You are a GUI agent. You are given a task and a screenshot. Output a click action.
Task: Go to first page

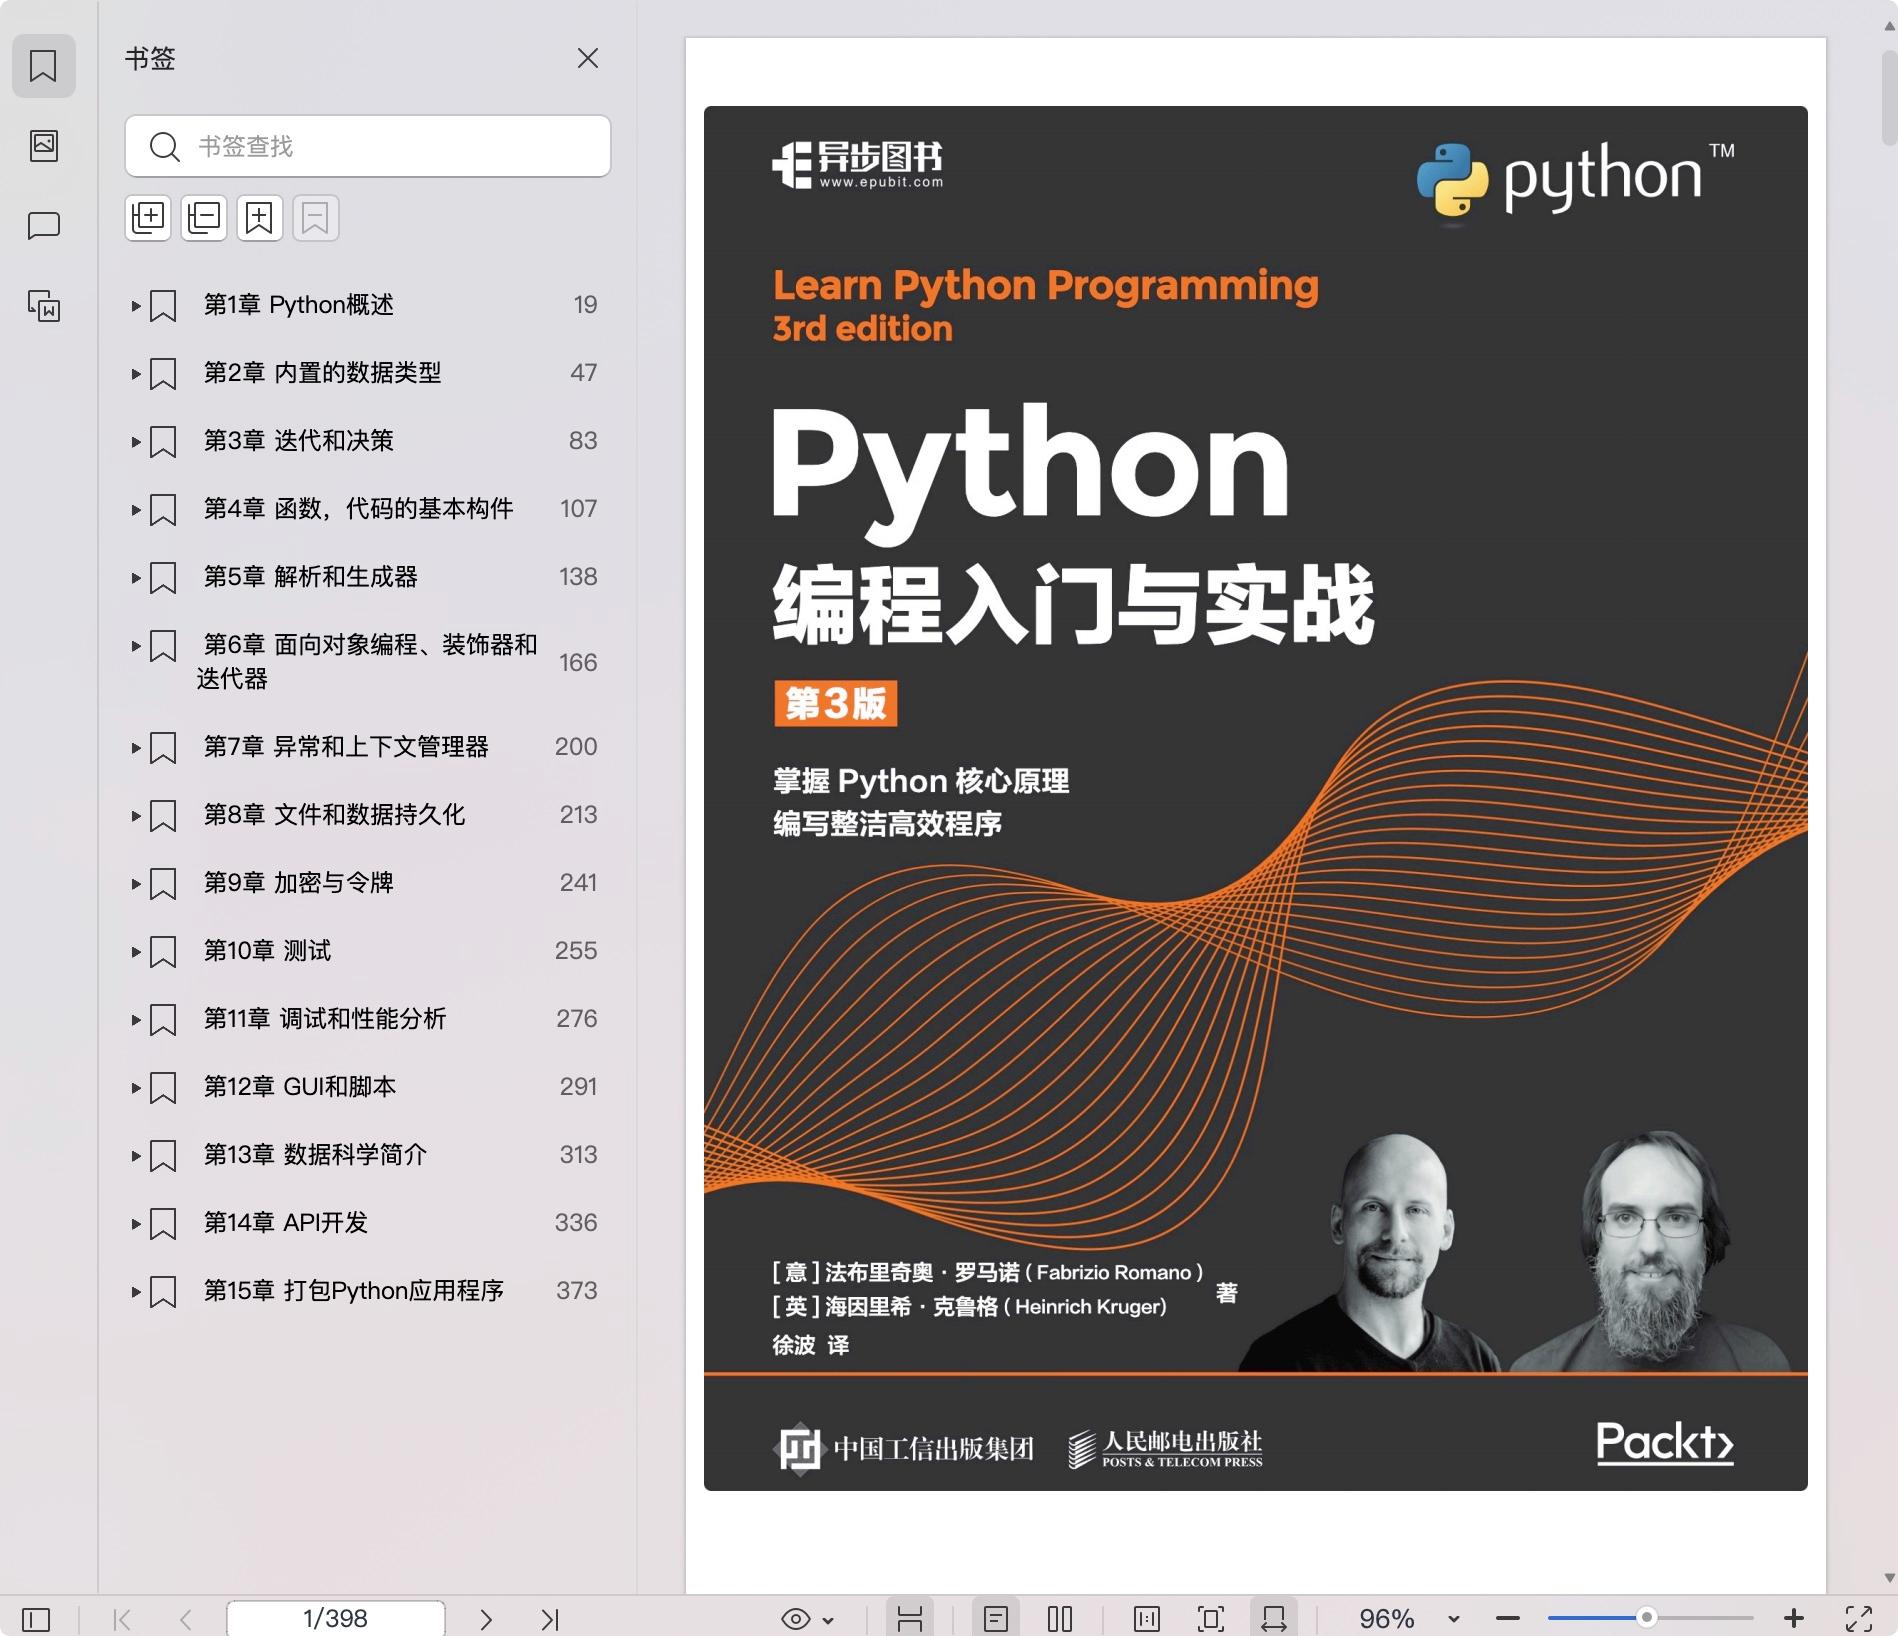pyautogui.click(x=122, y=1618)
